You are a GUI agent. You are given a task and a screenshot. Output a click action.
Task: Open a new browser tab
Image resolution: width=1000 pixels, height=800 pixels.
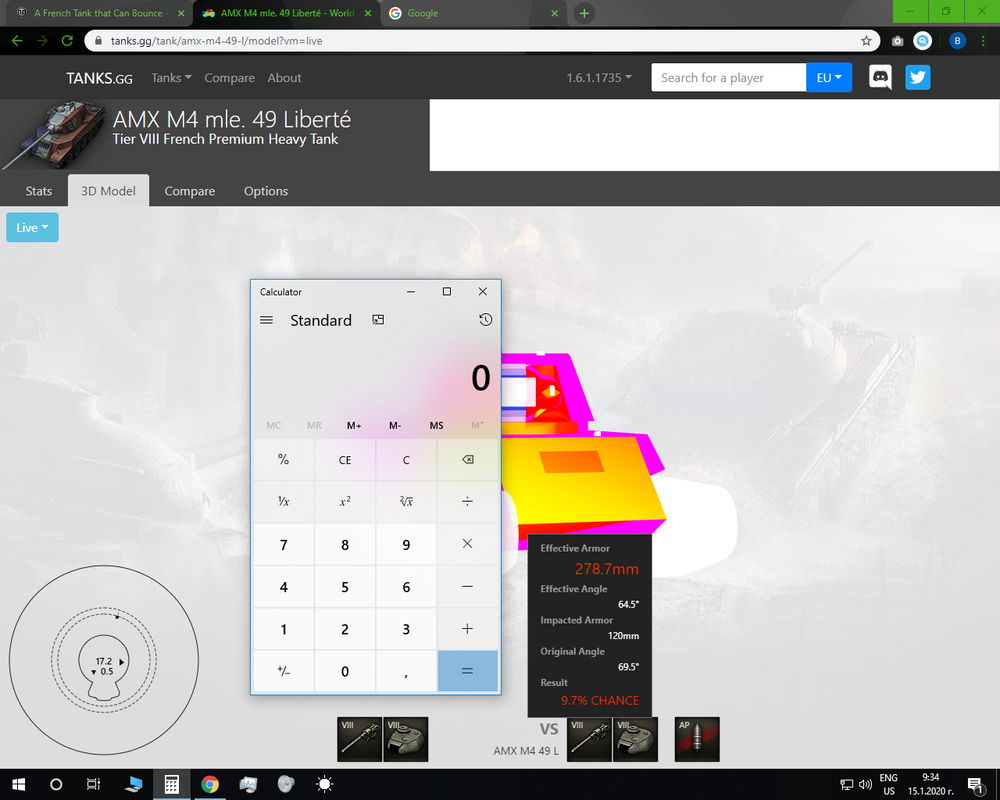pyautogui.click(x=584, y=13)
